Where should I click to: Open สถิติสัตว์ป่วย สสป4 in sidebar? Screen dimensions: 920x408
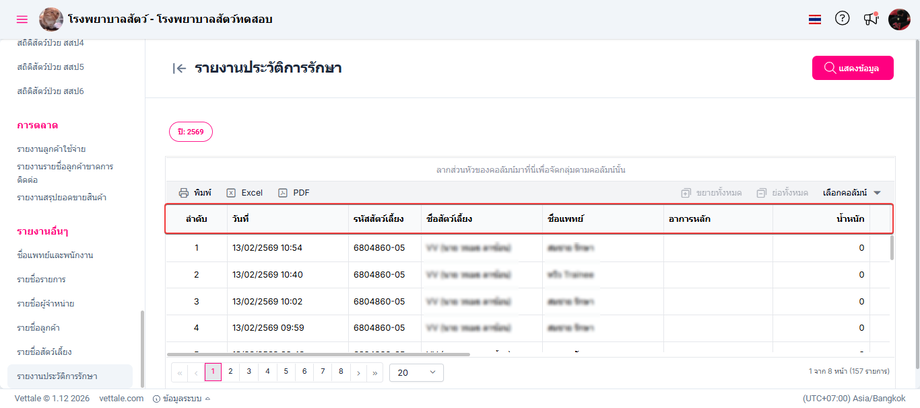50,43
